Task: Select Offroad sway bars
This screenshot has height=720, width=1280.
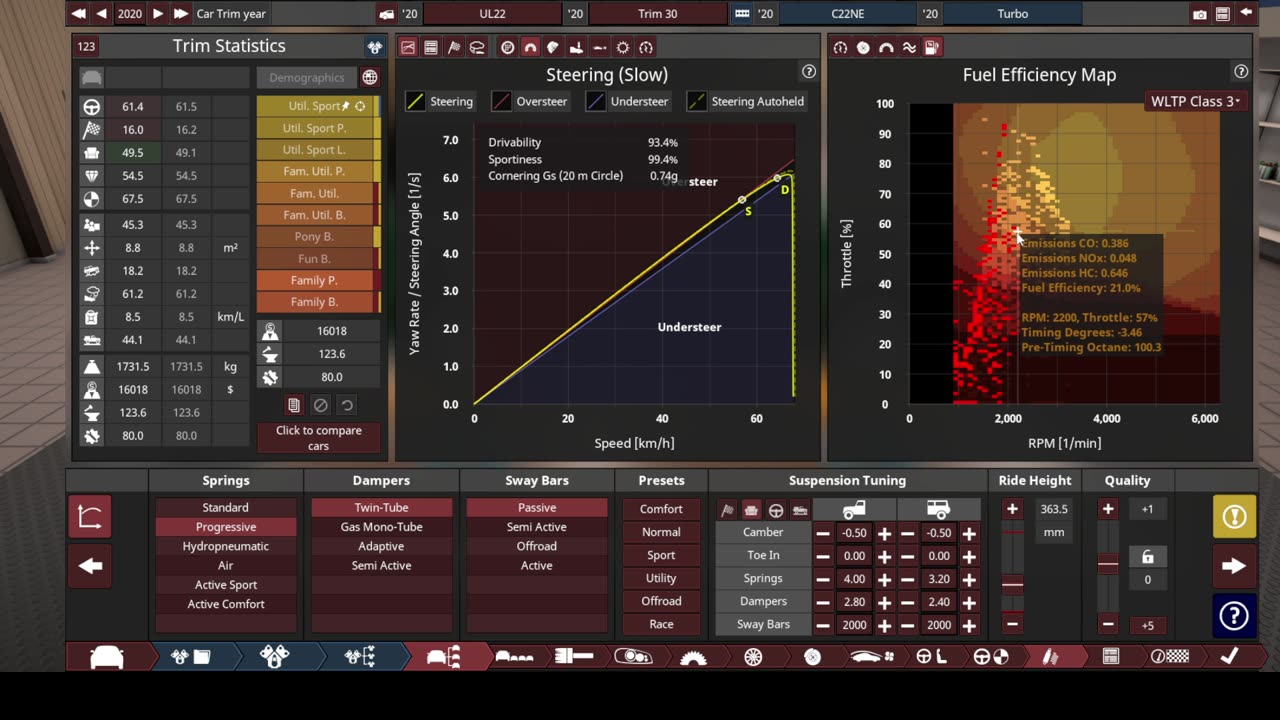Action: [537, 546]
